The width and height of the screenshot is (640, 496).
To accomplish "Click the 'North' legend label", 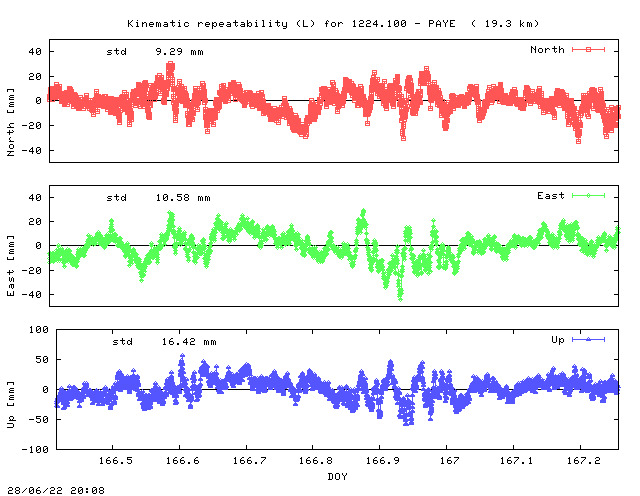I will coord(547,49).
